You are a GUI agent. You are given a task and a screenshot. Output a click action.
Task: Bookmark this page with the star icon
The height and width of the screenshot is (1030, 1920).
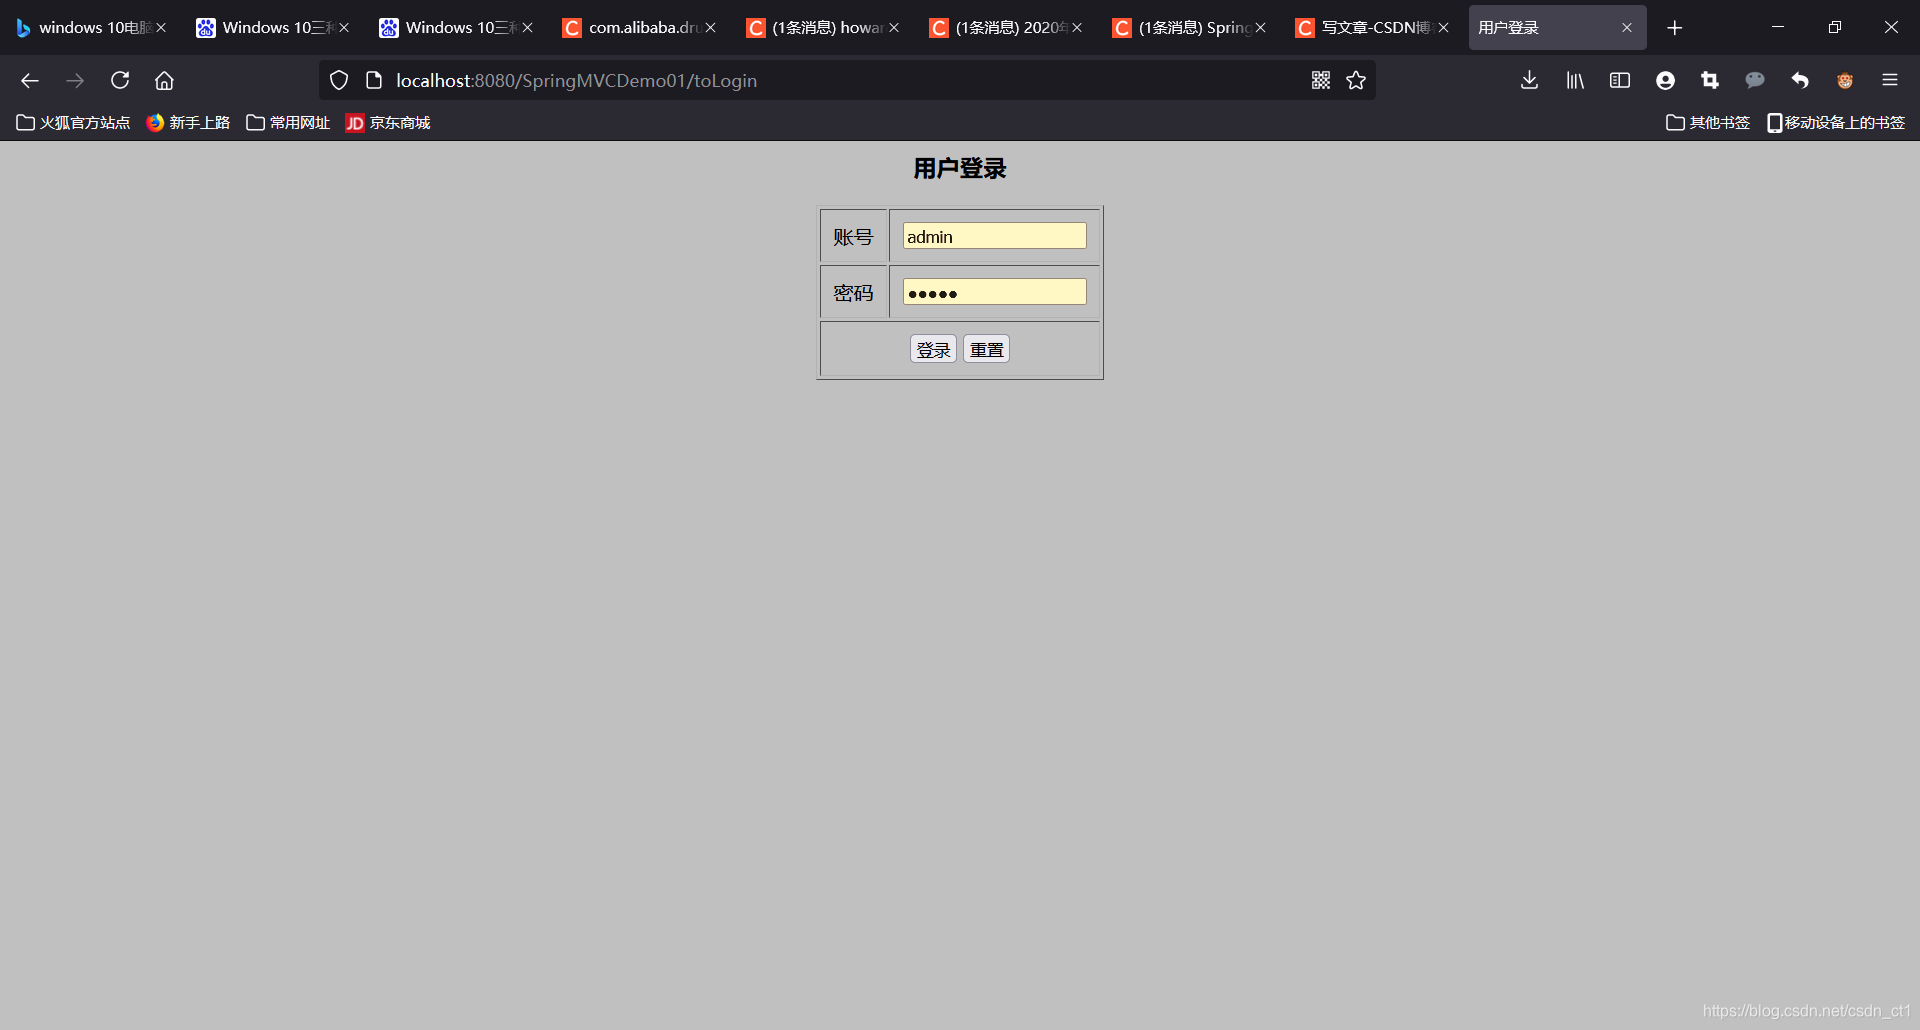pyautogui.click(x=1357, y=80)
